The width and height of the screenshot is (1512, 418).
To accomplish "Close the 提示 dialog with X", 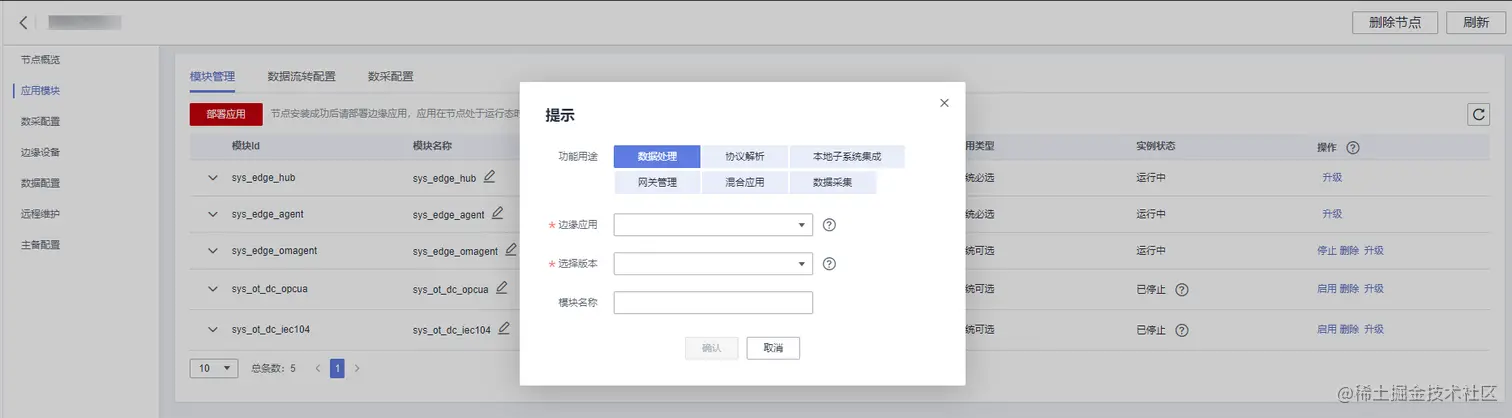I will point(944,103).
